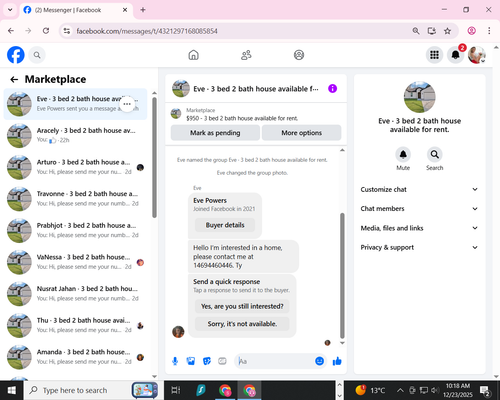500x400 pixels.
Task: Click More options button
Action: (301, 133)
